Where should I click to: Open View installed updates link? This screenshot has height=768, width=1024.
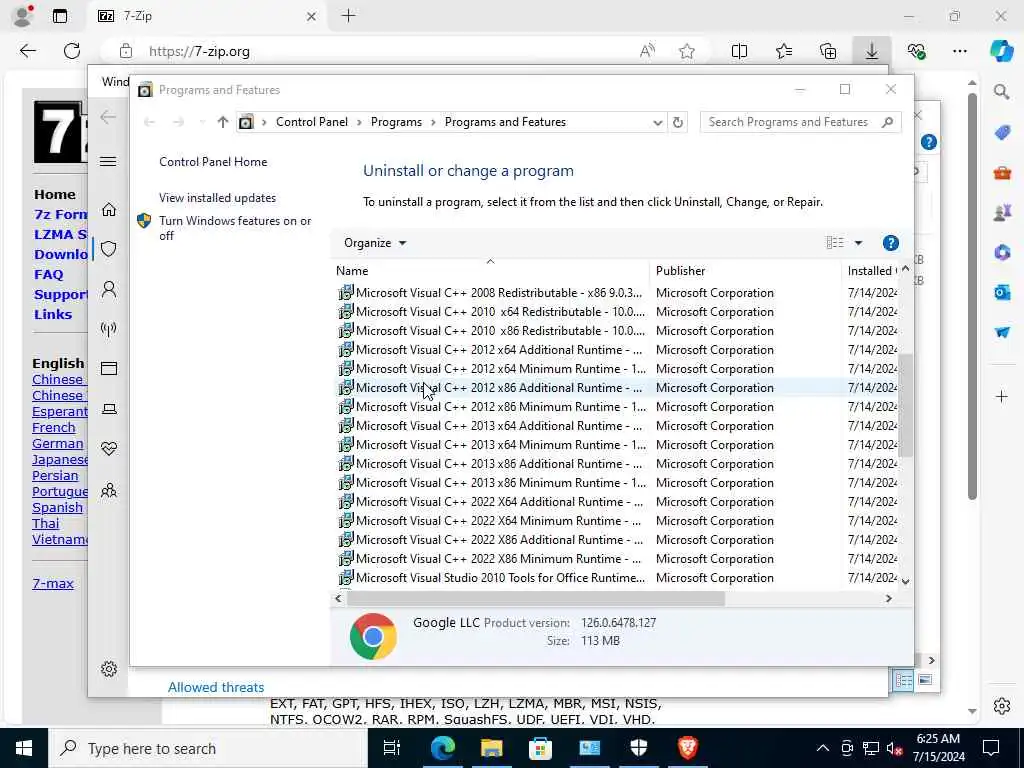coord(217,198)
